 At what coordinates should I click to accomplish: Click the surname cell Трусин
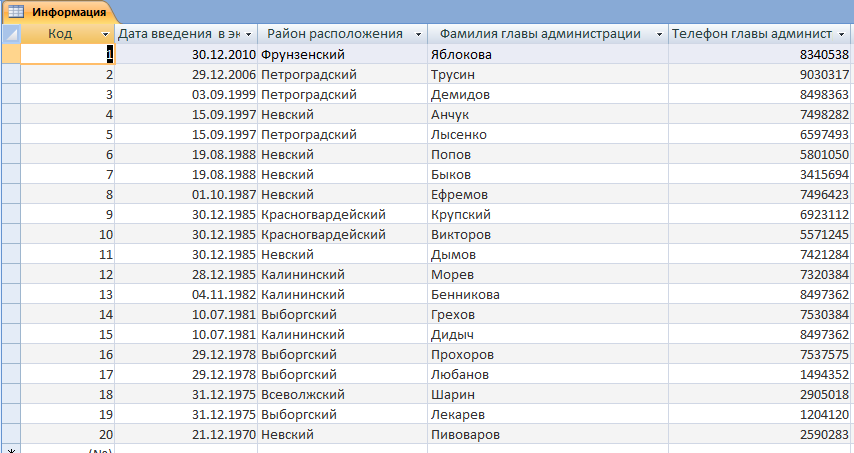coord(548,74)
